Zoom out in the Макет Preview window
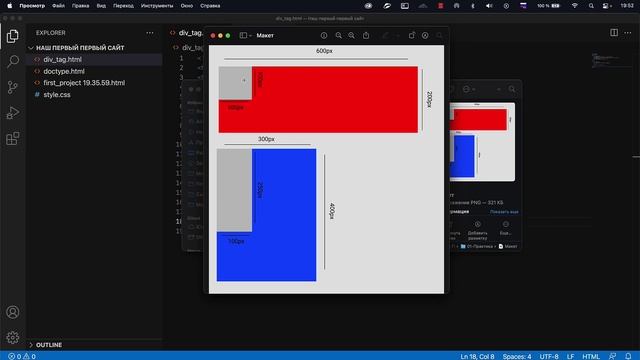 (x=338, y=36)
